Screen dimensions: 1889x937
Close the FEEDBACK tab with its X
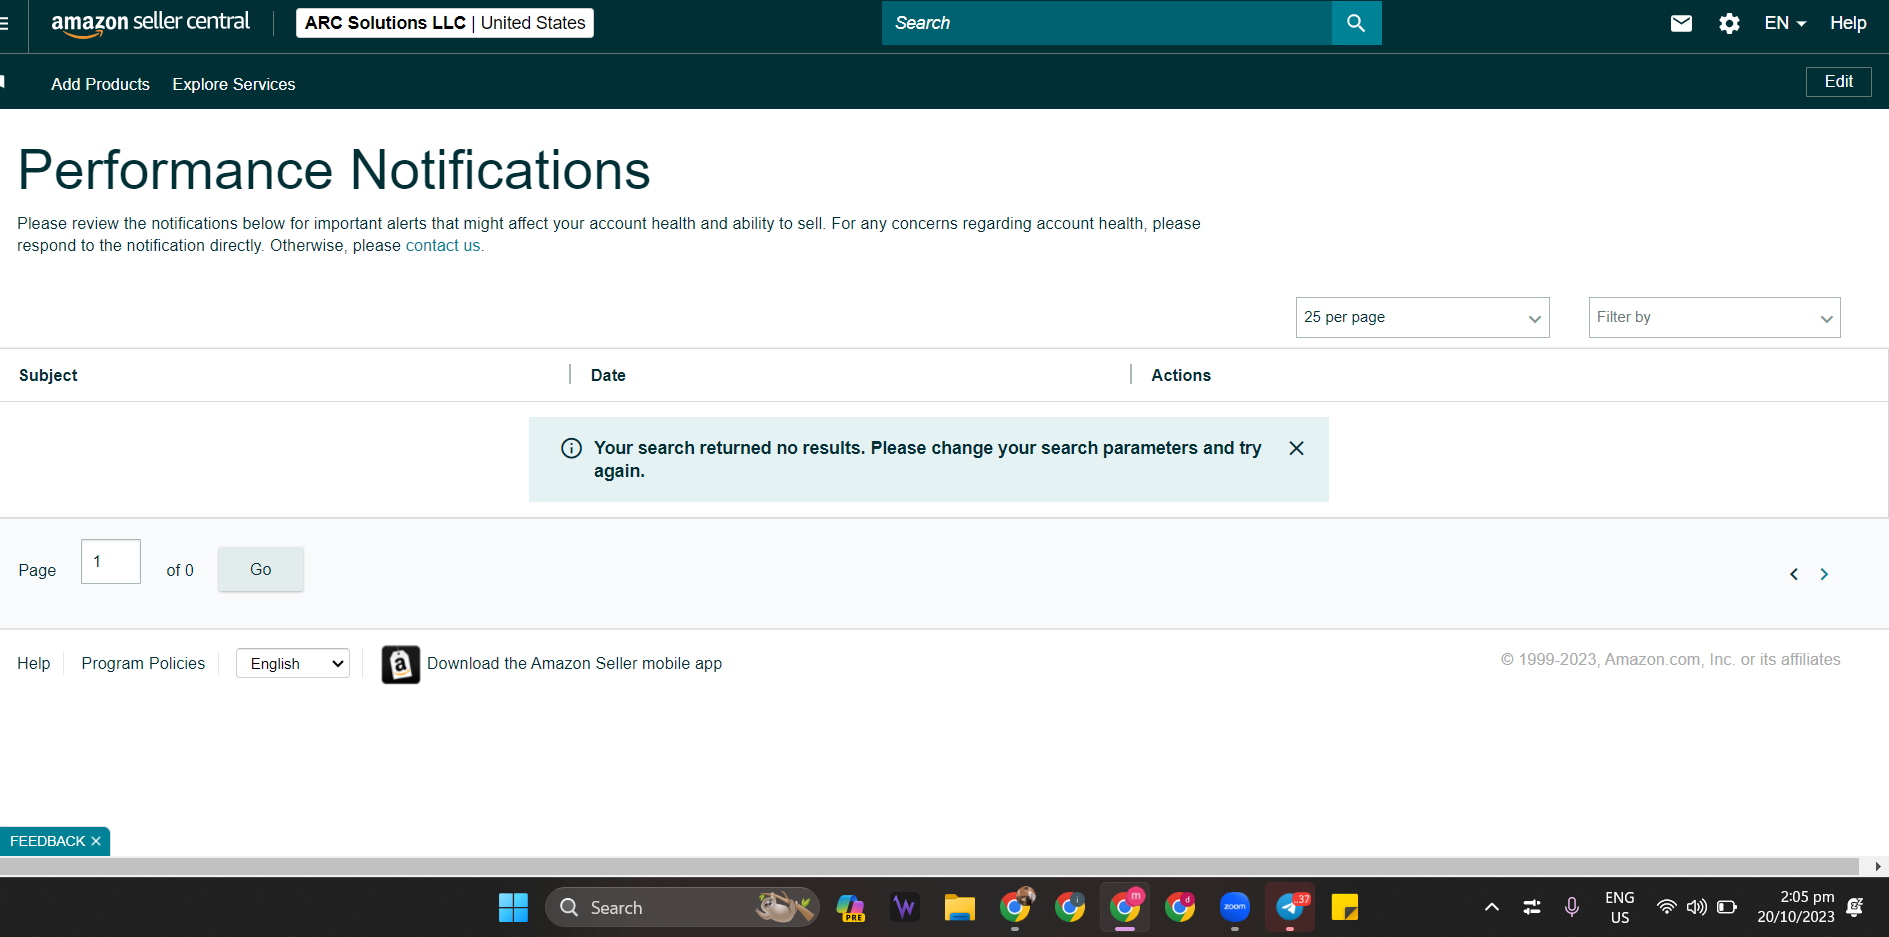click(x=96, y=841)
